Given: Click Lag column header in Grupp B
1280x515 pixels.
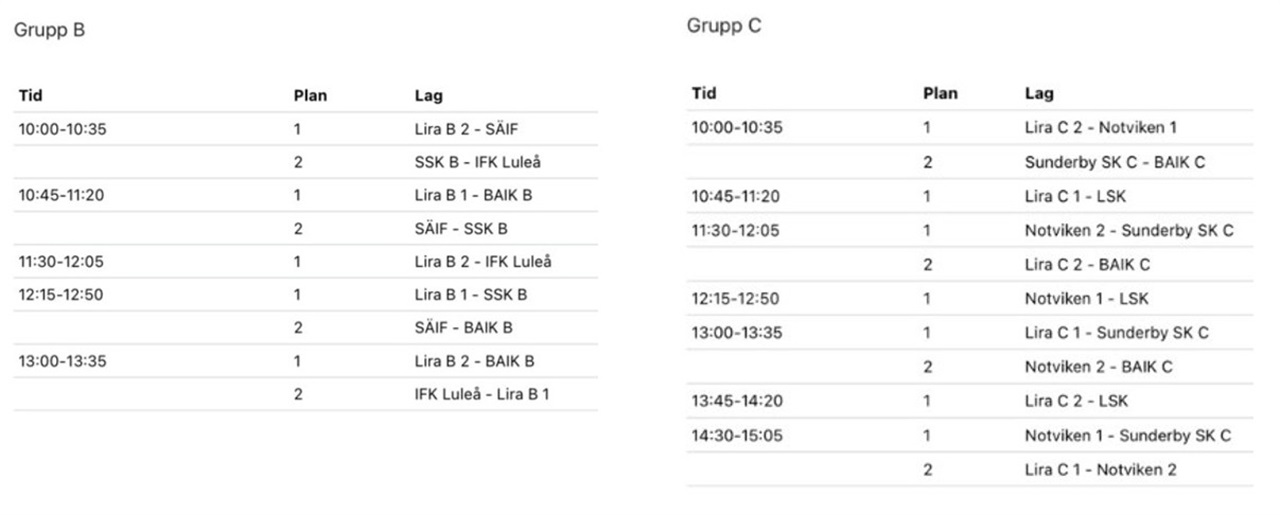Looking at the screenshot, I should click(x=428, y=97).
